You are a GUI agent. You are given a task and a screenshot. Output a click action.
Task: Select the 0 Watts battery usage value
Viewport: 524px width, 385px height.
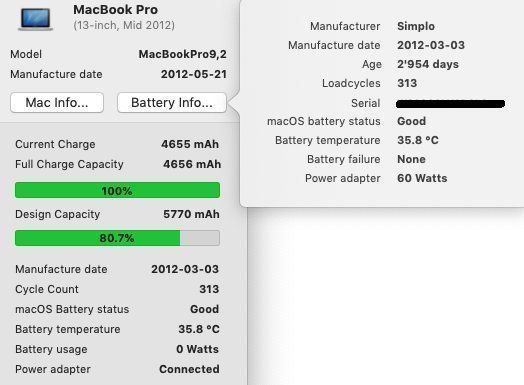198,349
